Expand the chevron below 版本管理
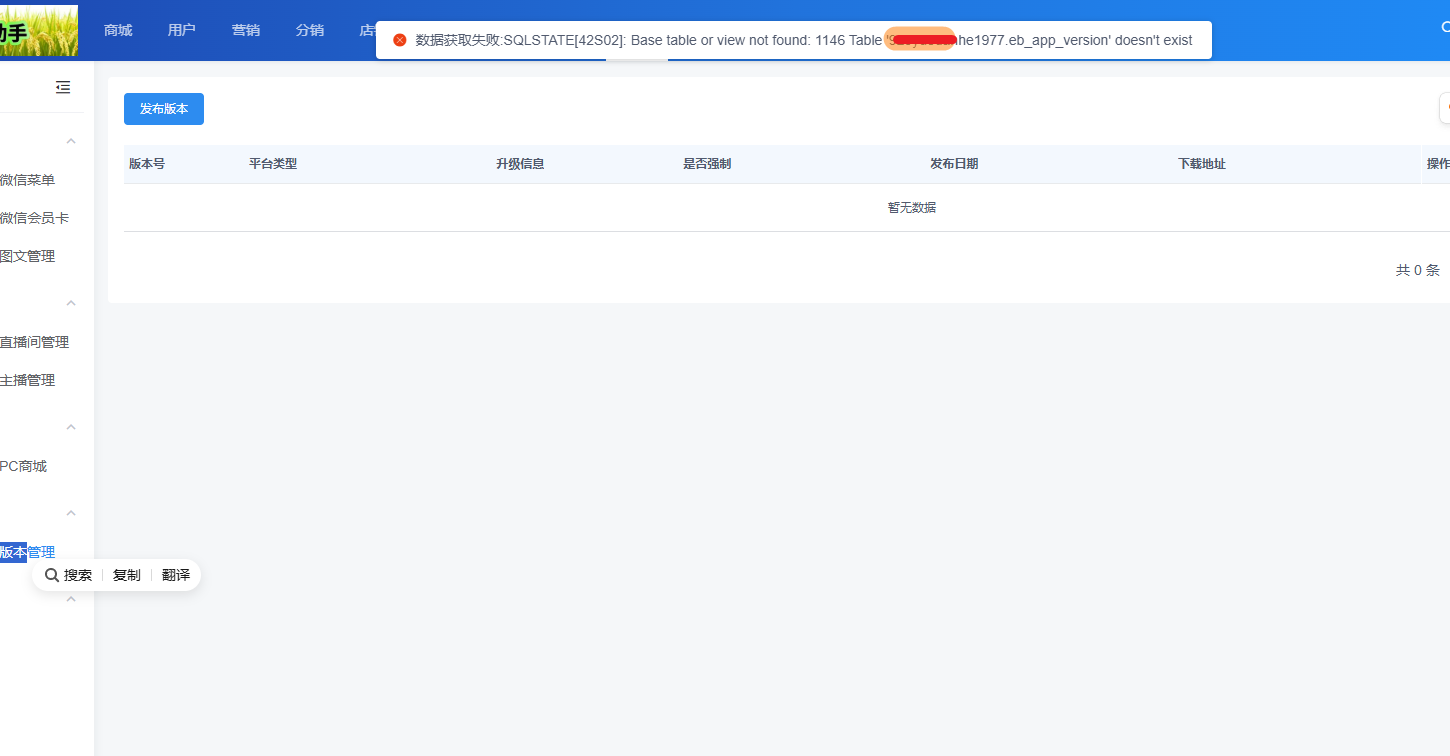 tap(71, 599)
